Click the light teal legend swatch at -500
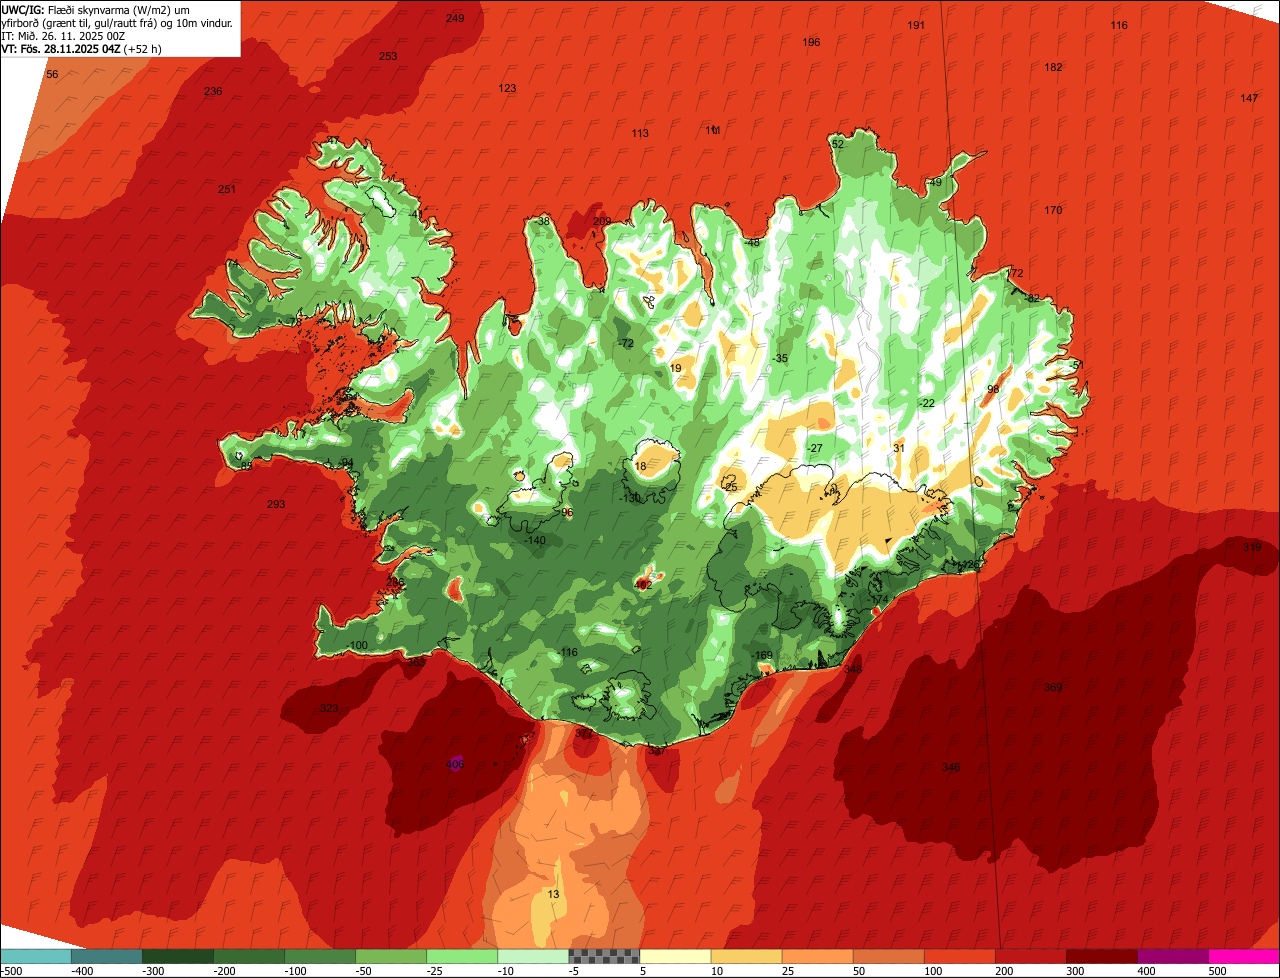 [35, 955]
